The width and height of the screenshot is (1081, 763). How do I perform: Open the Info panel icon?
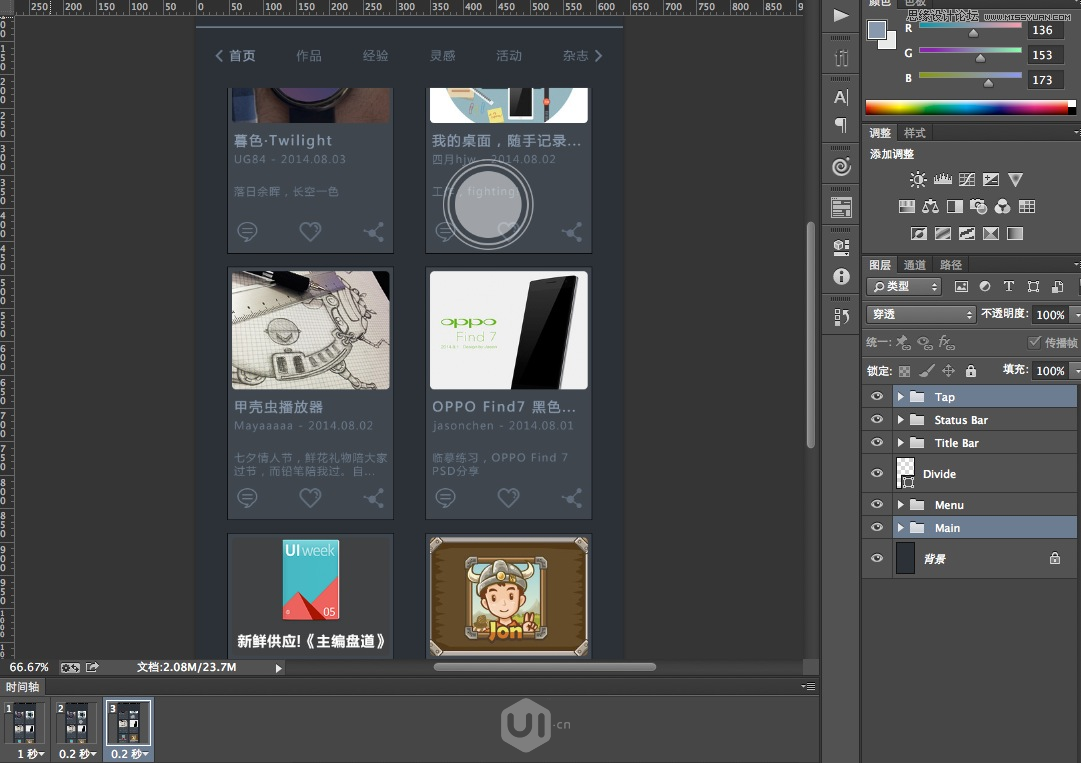coord(841,276)
